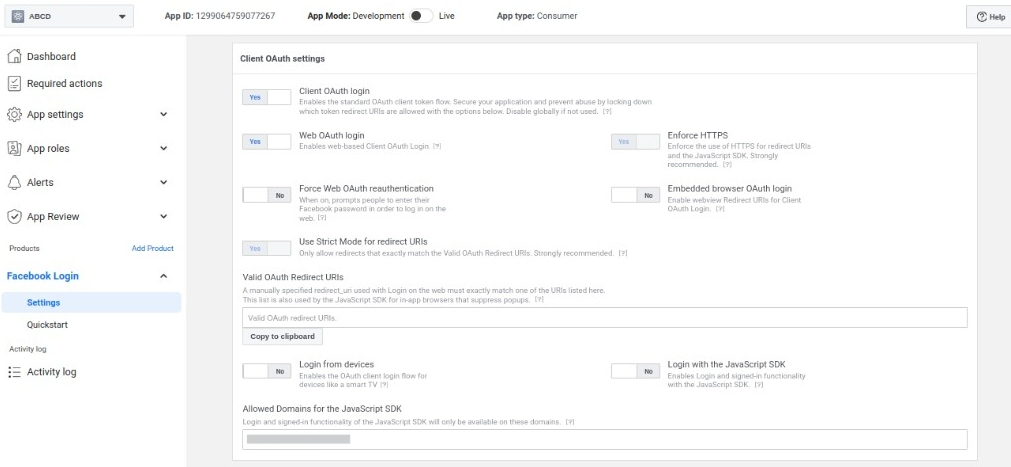Click the Dashboard home icon

14,56
